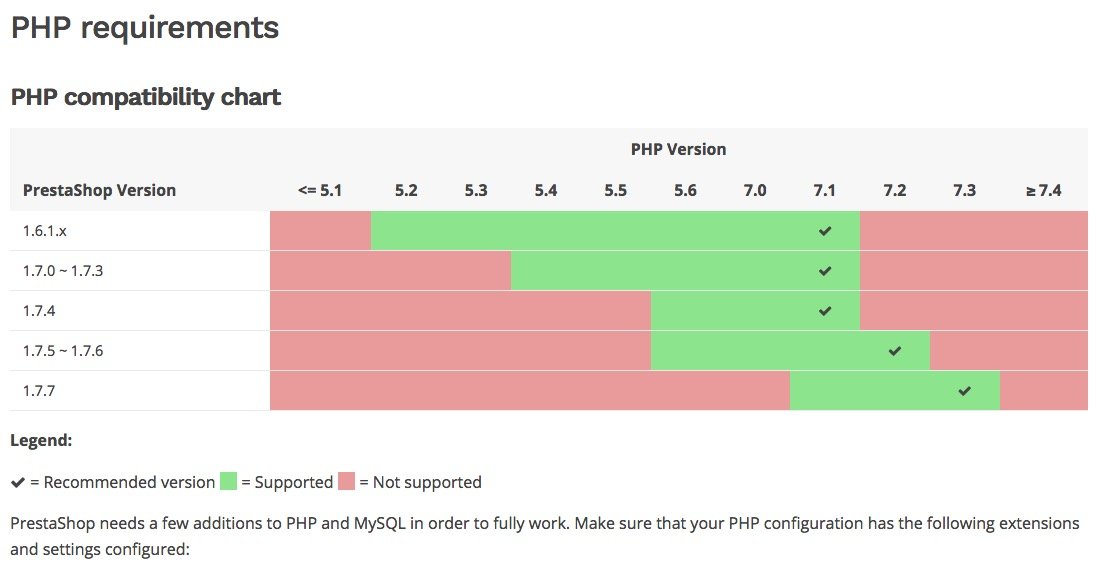Click the <= 5.1 column header
This screenshot has height=576, width=1104.
(320, 190)
